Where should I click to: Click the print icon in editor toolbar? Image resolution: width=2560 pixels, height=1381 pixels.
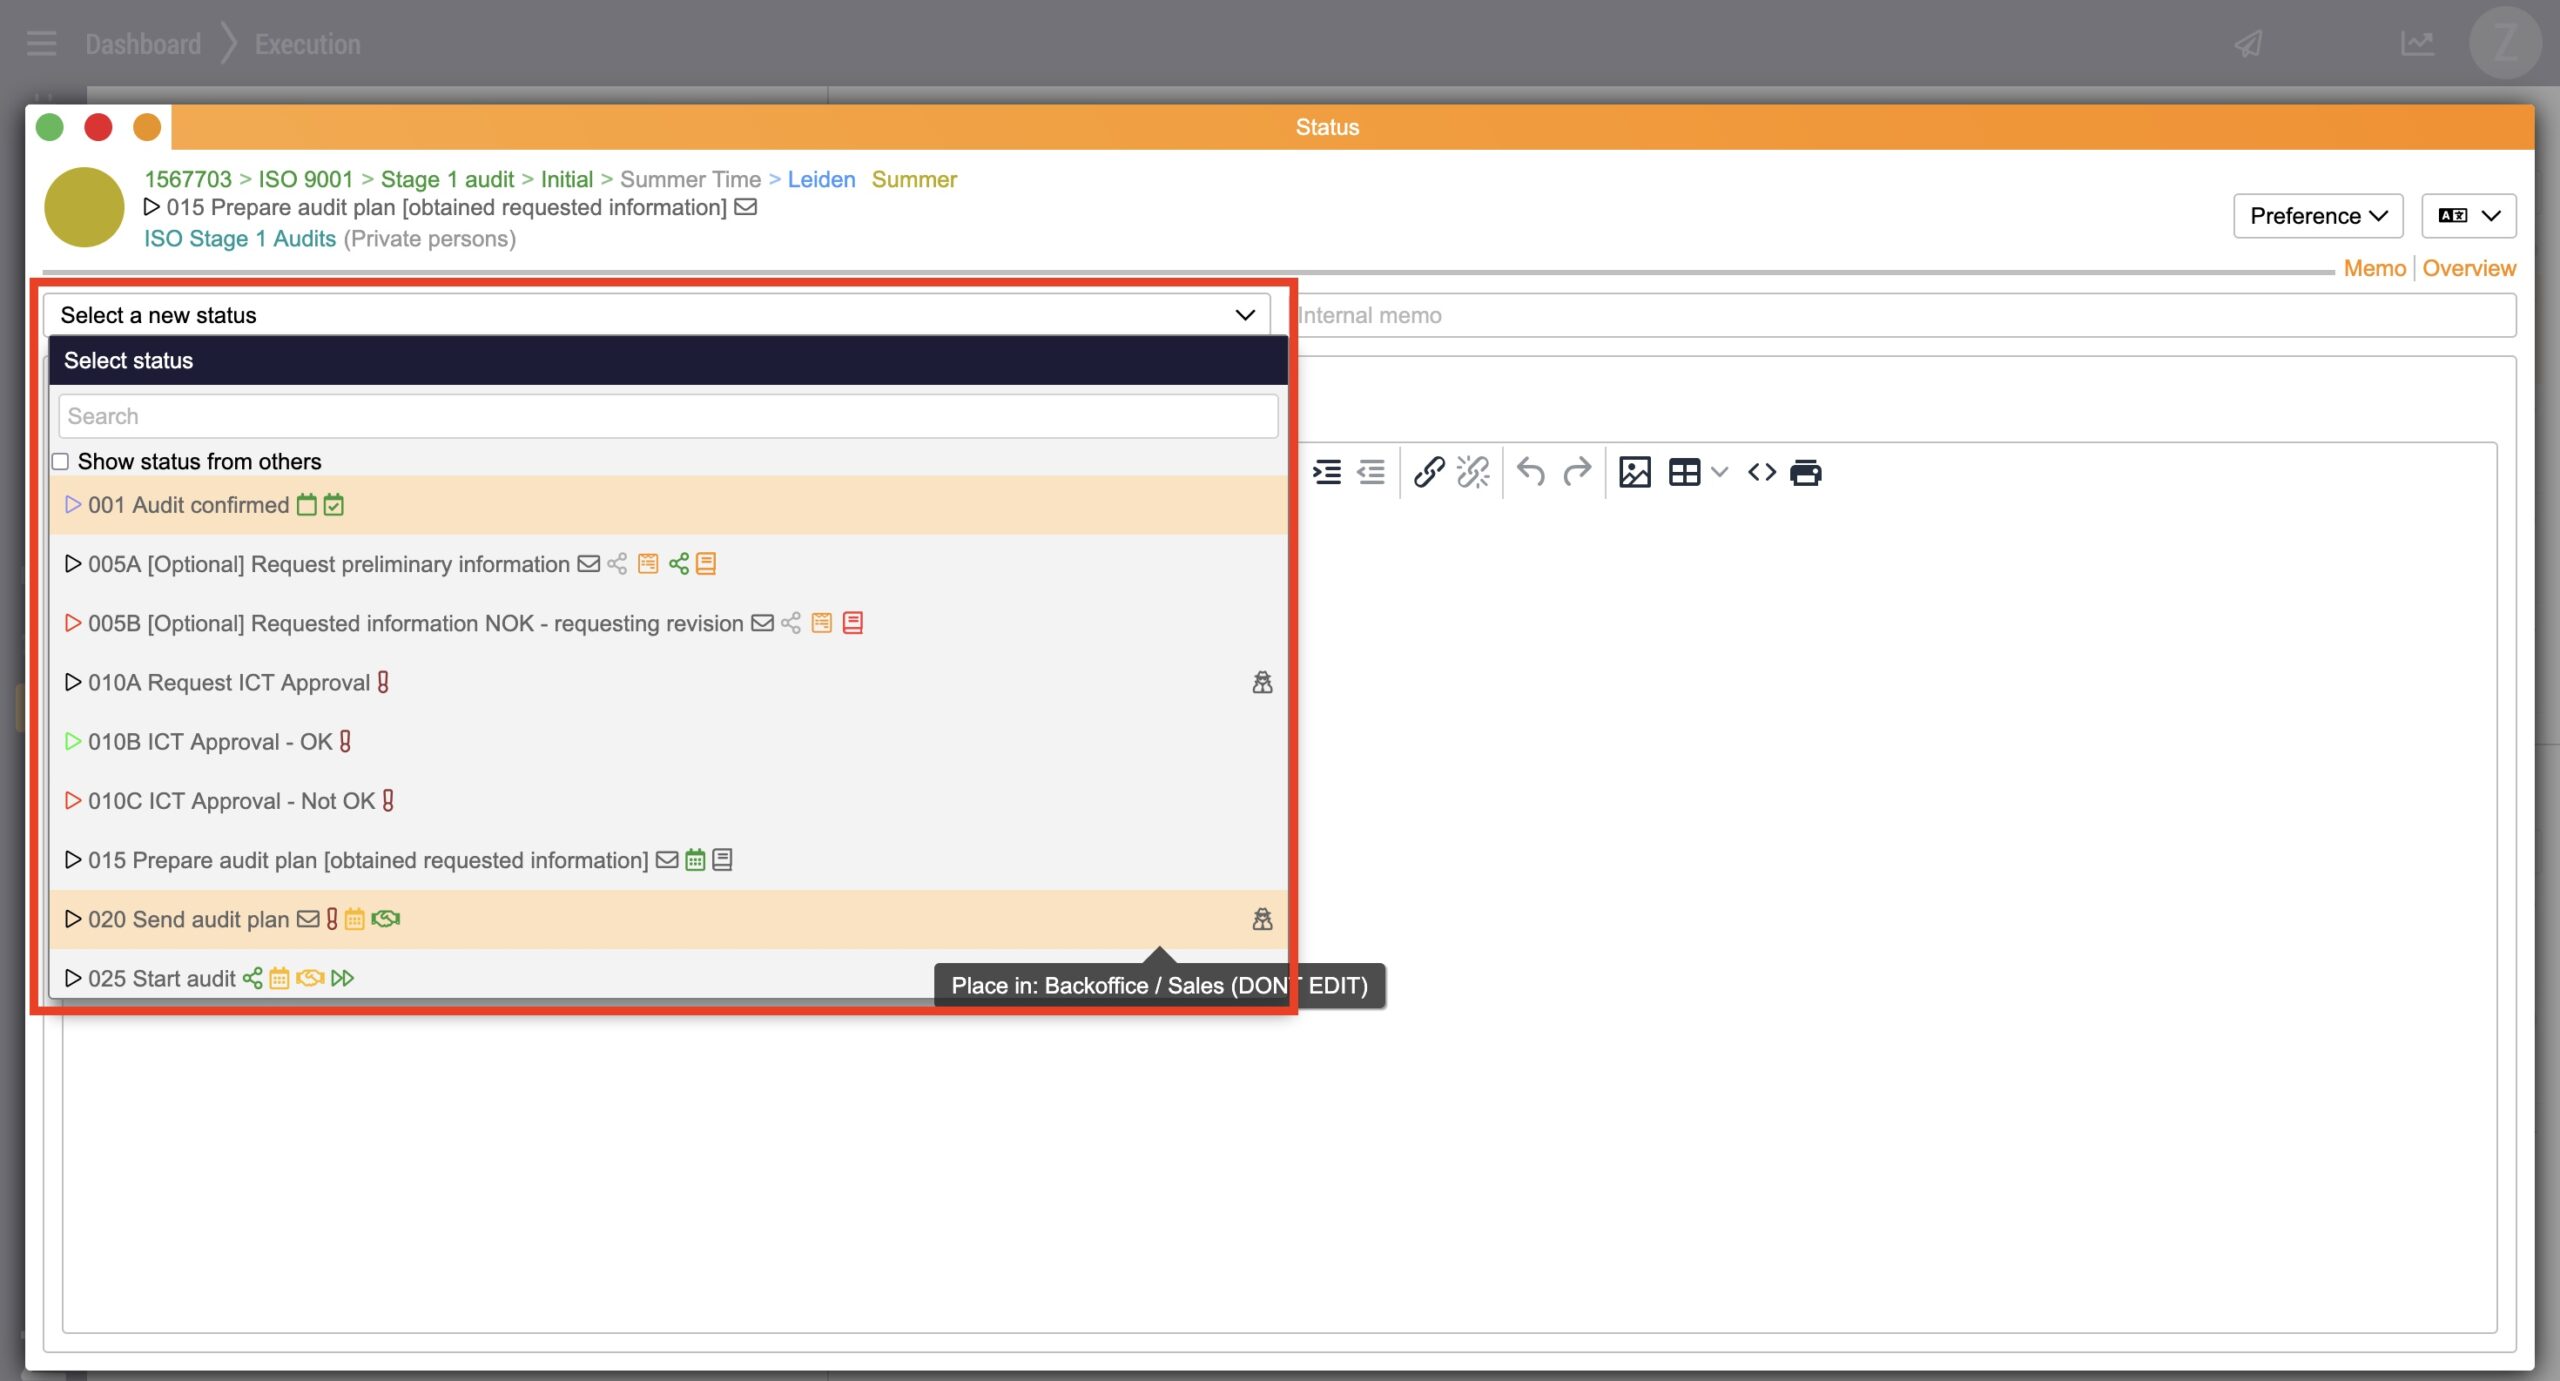pyautogui.click(x=1805, y=472)
